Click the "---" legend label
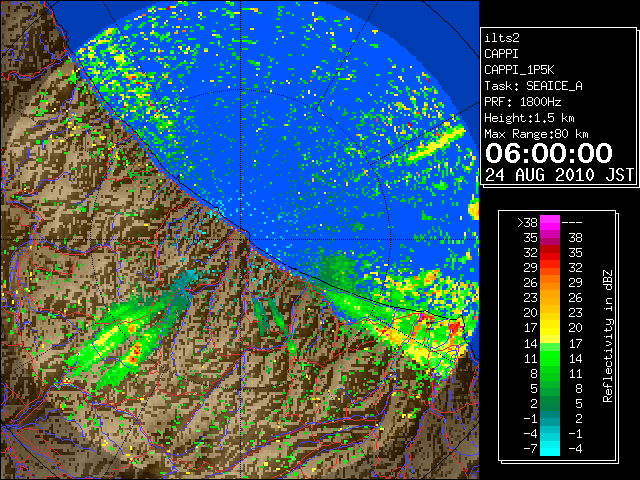640x480 pixels. [572, 223]
